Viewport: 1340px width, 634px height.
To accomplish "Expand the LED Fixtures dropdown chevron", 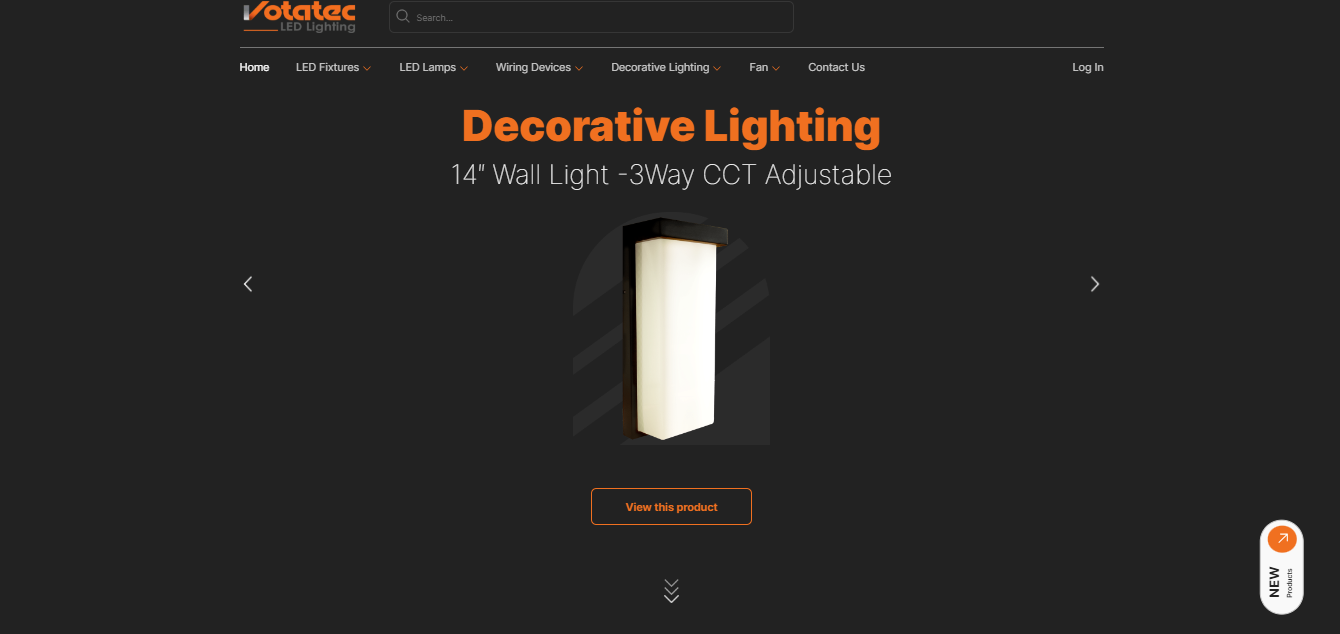I will [x=367, y=68].
